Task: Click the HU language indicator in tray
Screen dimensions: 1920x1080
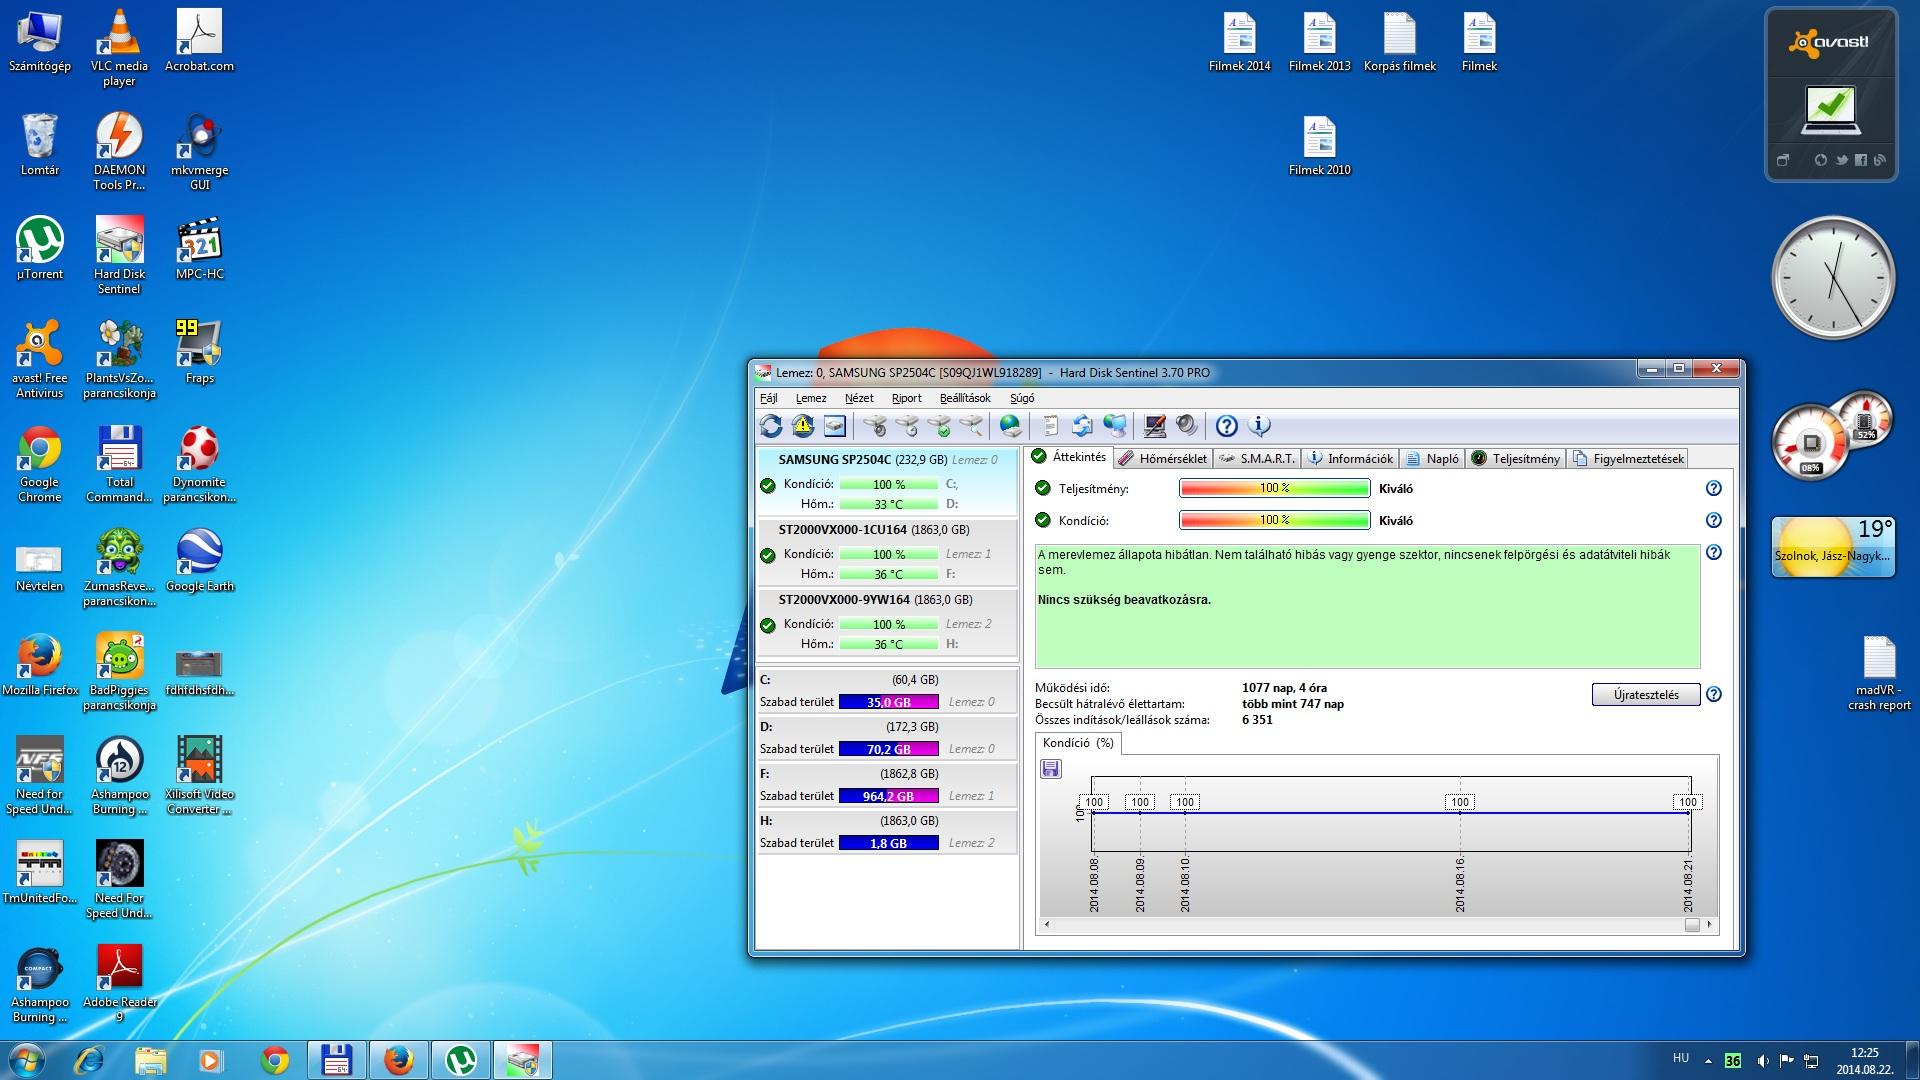Action: [1681, 1058]
